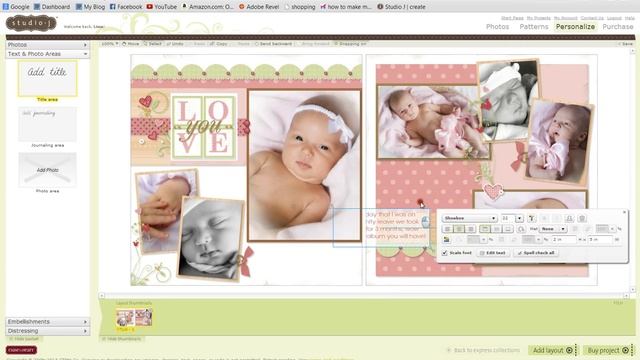Click the trash delete icon in text panel

pyautogui.click(x=582, y=218)
